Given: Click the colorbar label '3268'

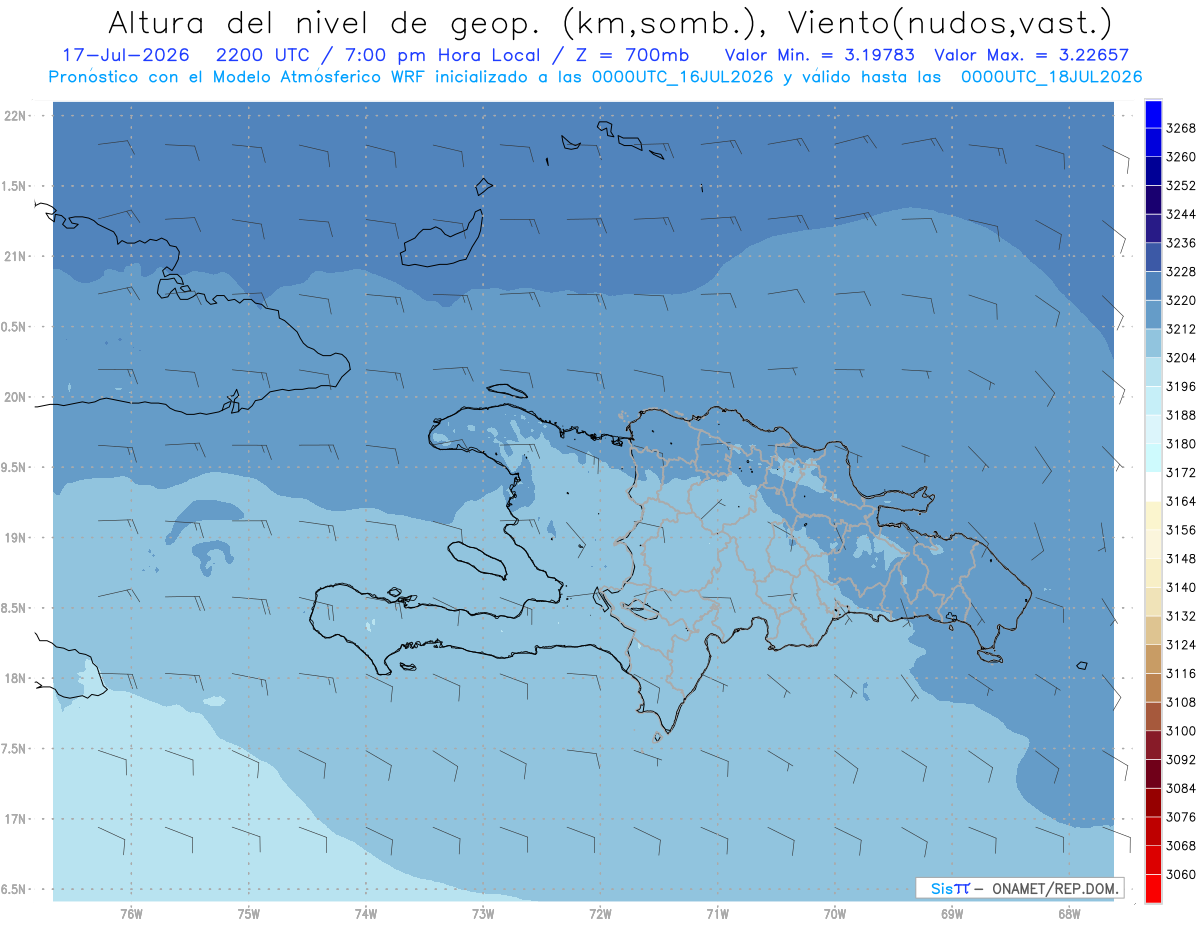Looking at the screenshot, I should pyautogui.click(x=1180, y=128).
